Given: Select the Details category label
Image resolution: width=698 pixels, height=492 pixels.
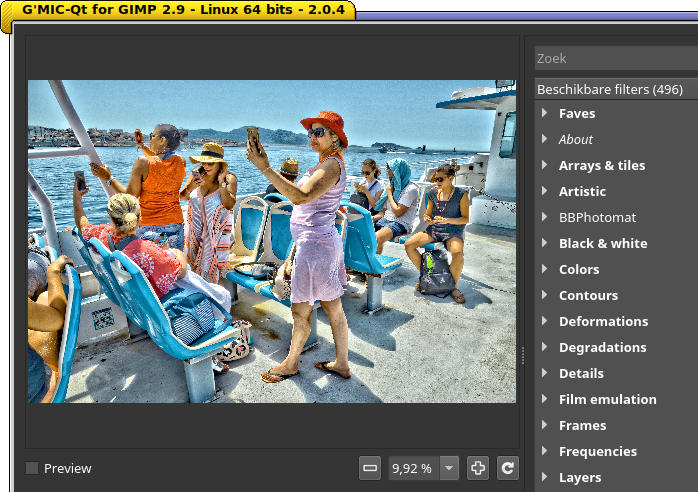Looking at the screenshot, I should 581,374.
